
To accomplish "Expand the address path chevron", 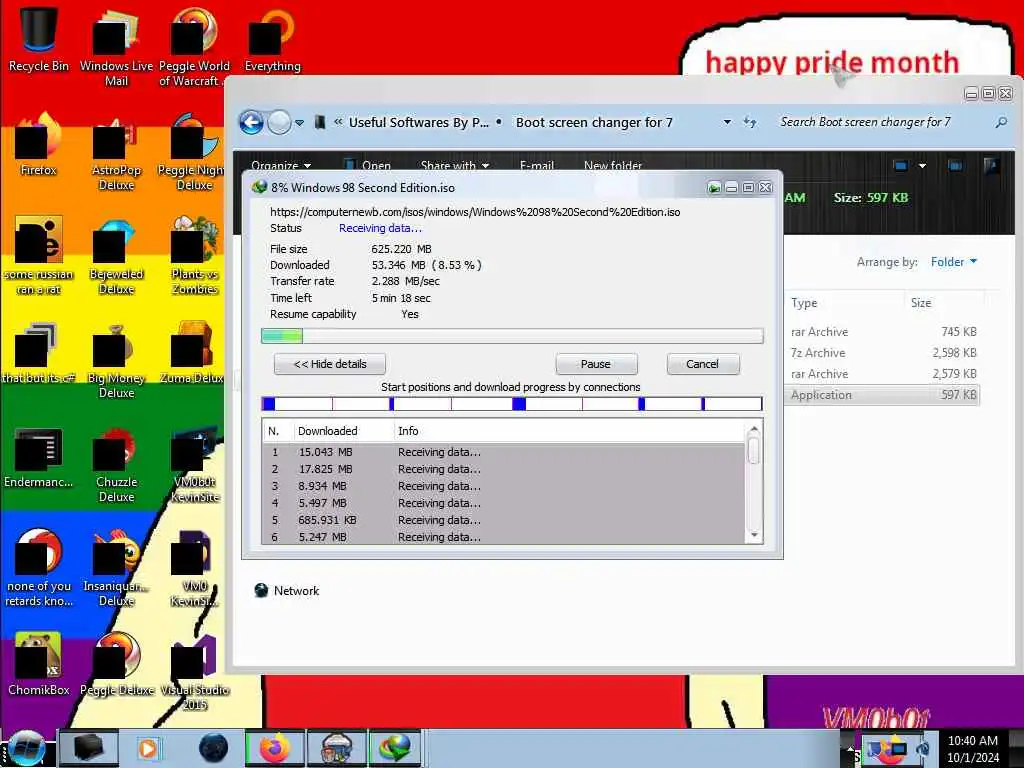I will tap(338, 122).
